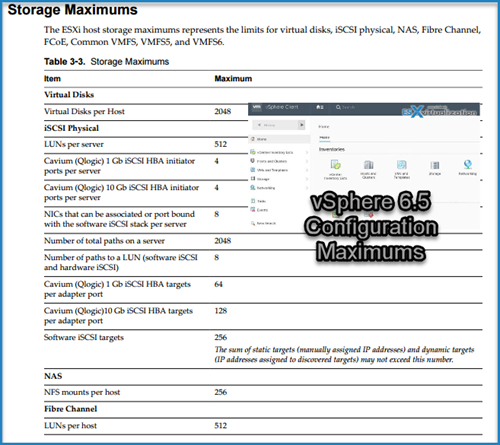The height and width of the screenshot is (445, 500).
Task: Click "NFS mounts per host" row label
Action: 82,392
